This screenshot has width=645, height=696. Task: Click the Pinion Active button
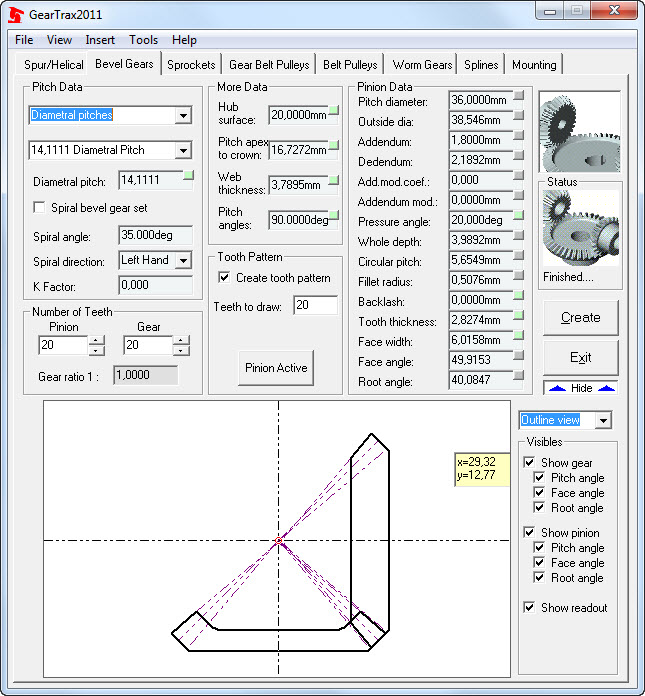click(276, 368)
